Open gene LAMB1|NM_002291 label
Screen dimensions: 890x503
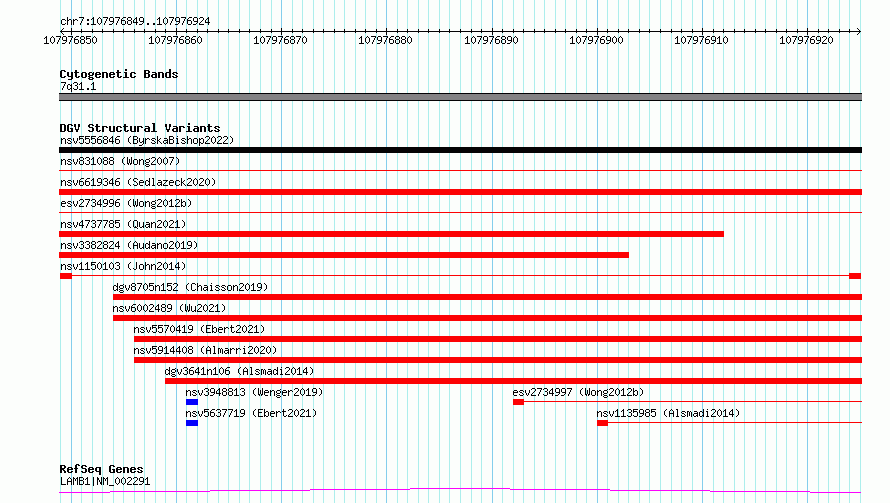point(105,481)
